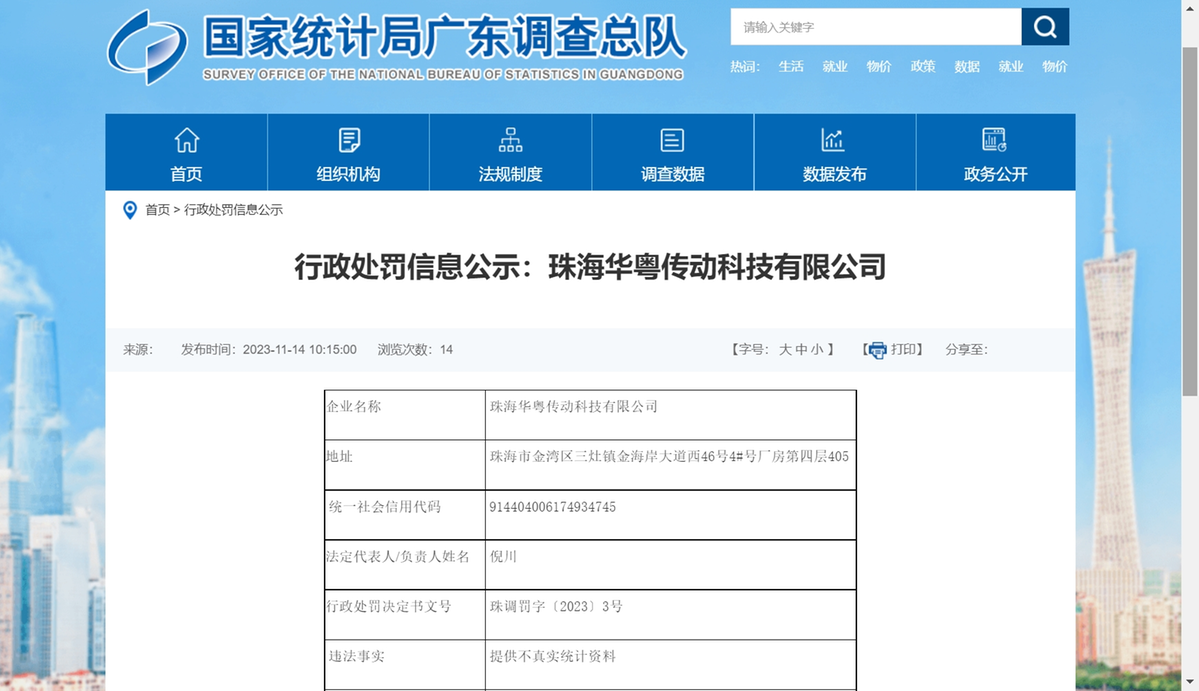This screenshot has height=691, width=1199.
Task: Click the 调查数据 list icon
Action: [672, 140]
